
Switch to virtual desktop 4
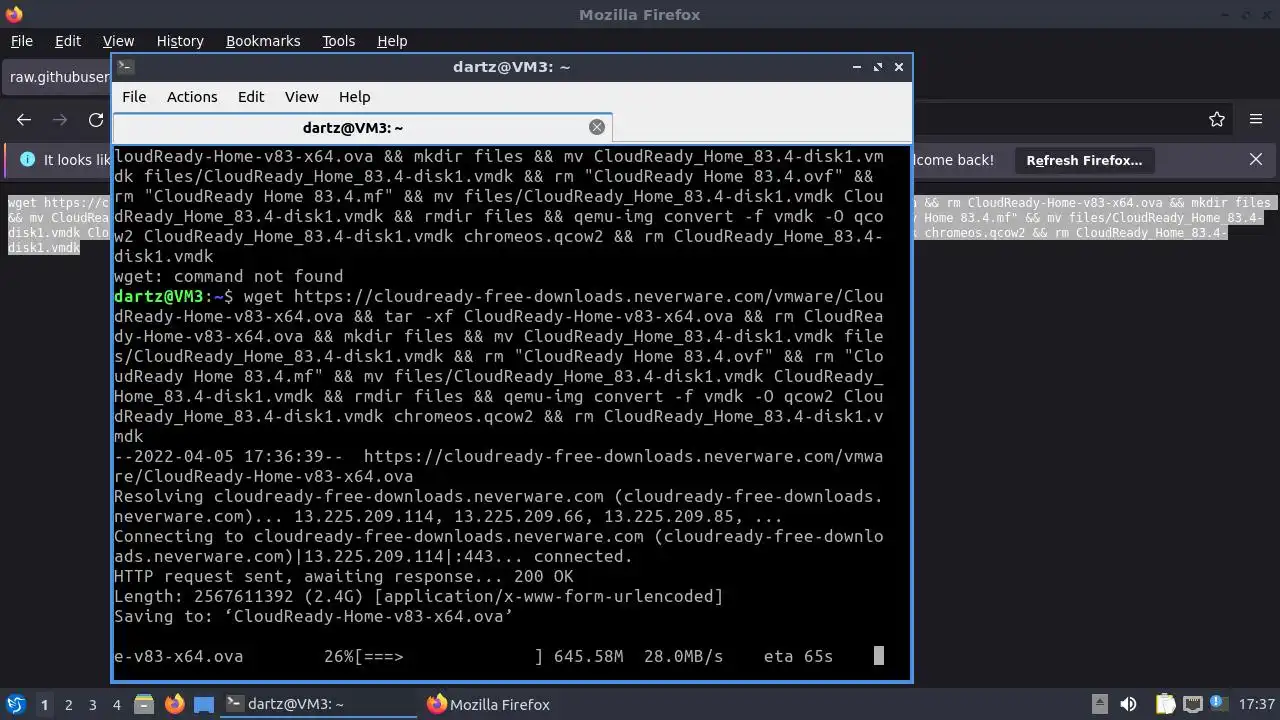(116, 705)
